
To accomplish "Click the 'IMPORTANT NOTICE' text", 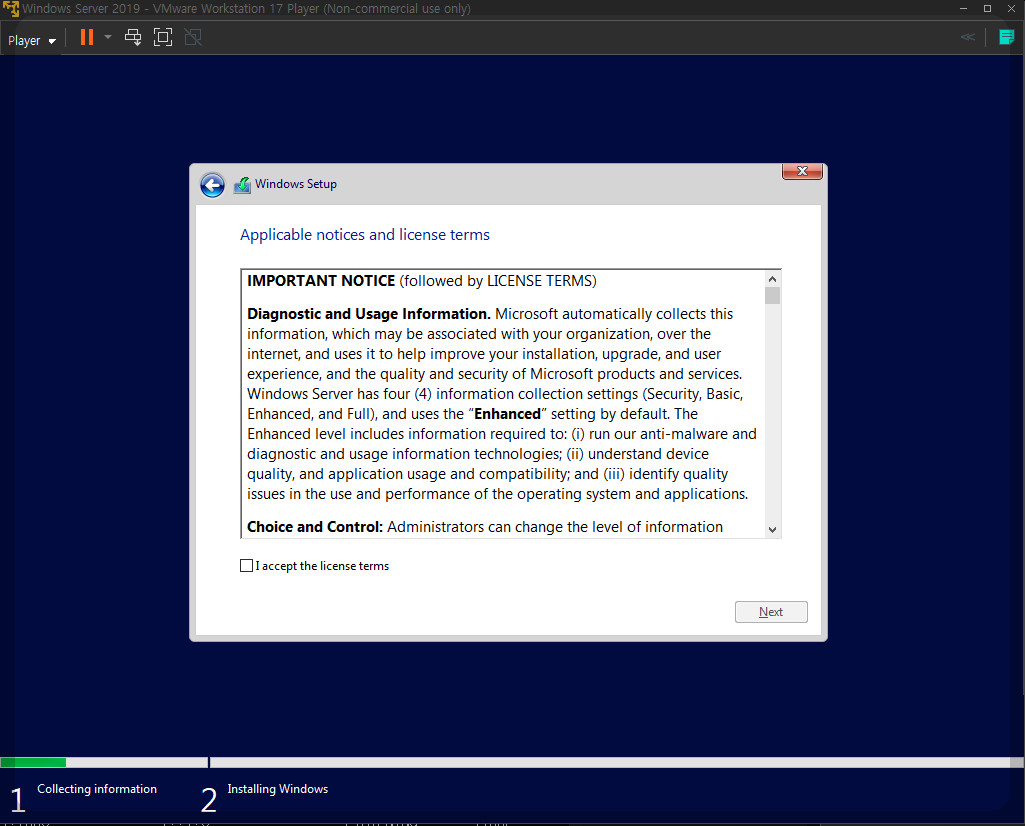I will [321, 281].
